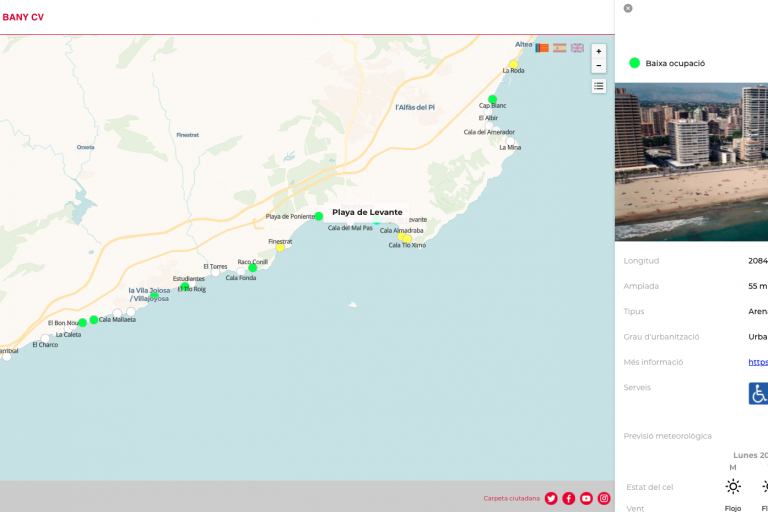Image resolution: width=768 pixels, height=512 pixels.
Task: Click the Baixa ocupació status label
Action: (x=675, y=63)
